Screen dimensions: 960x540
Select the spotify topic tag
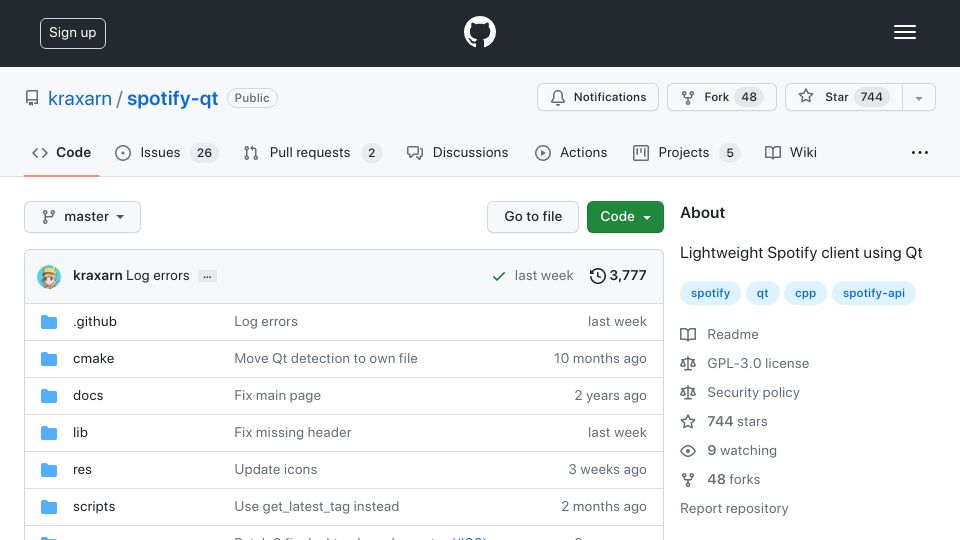point(710,293)
